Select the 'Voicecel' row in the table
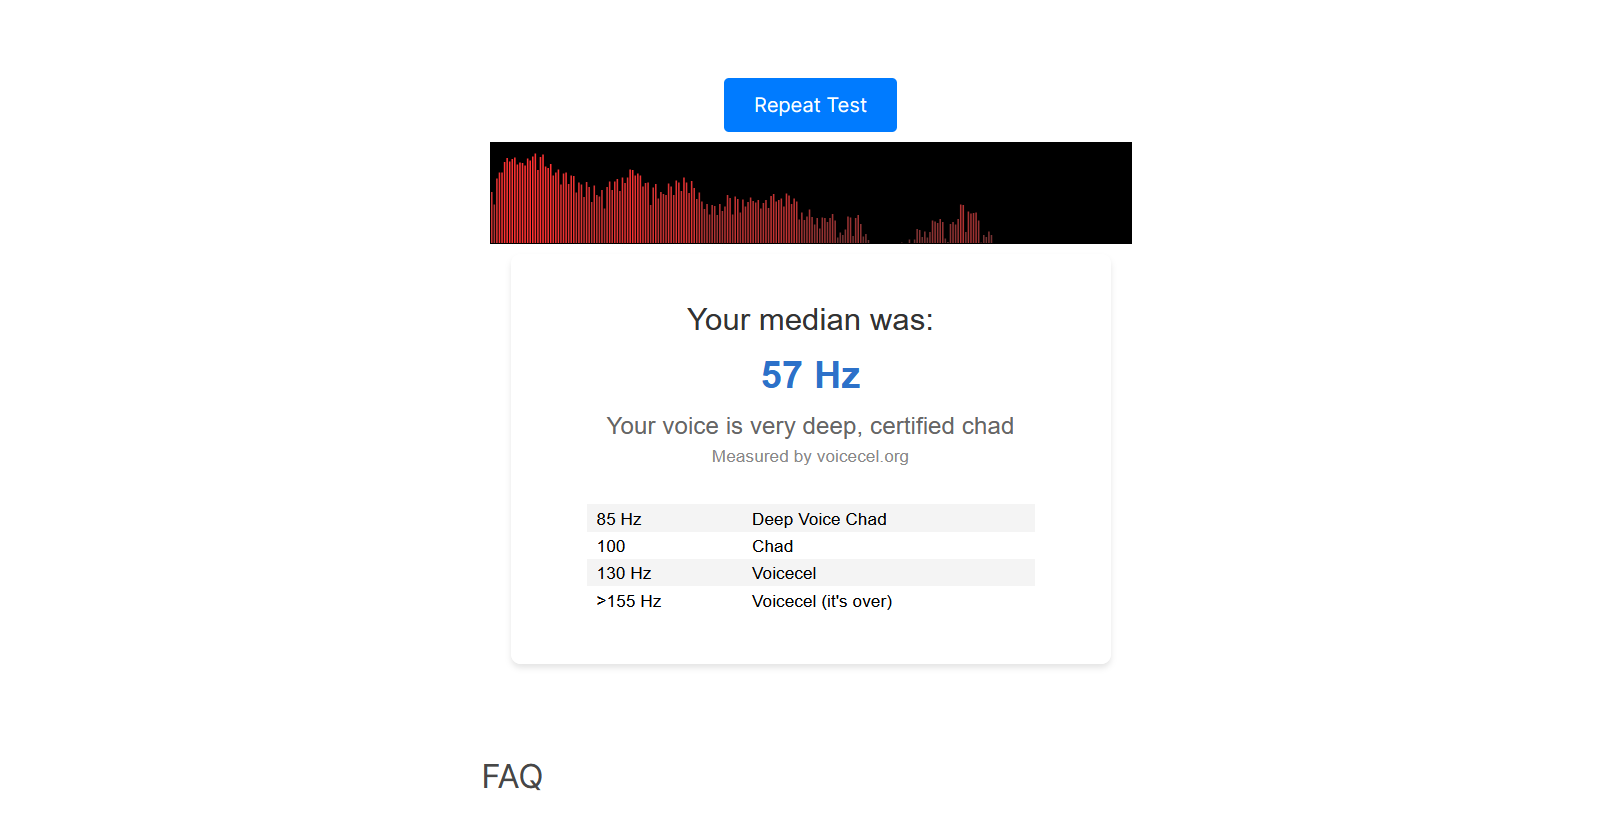Viewport: 1621px width, 815px height. tap(784, 573)
